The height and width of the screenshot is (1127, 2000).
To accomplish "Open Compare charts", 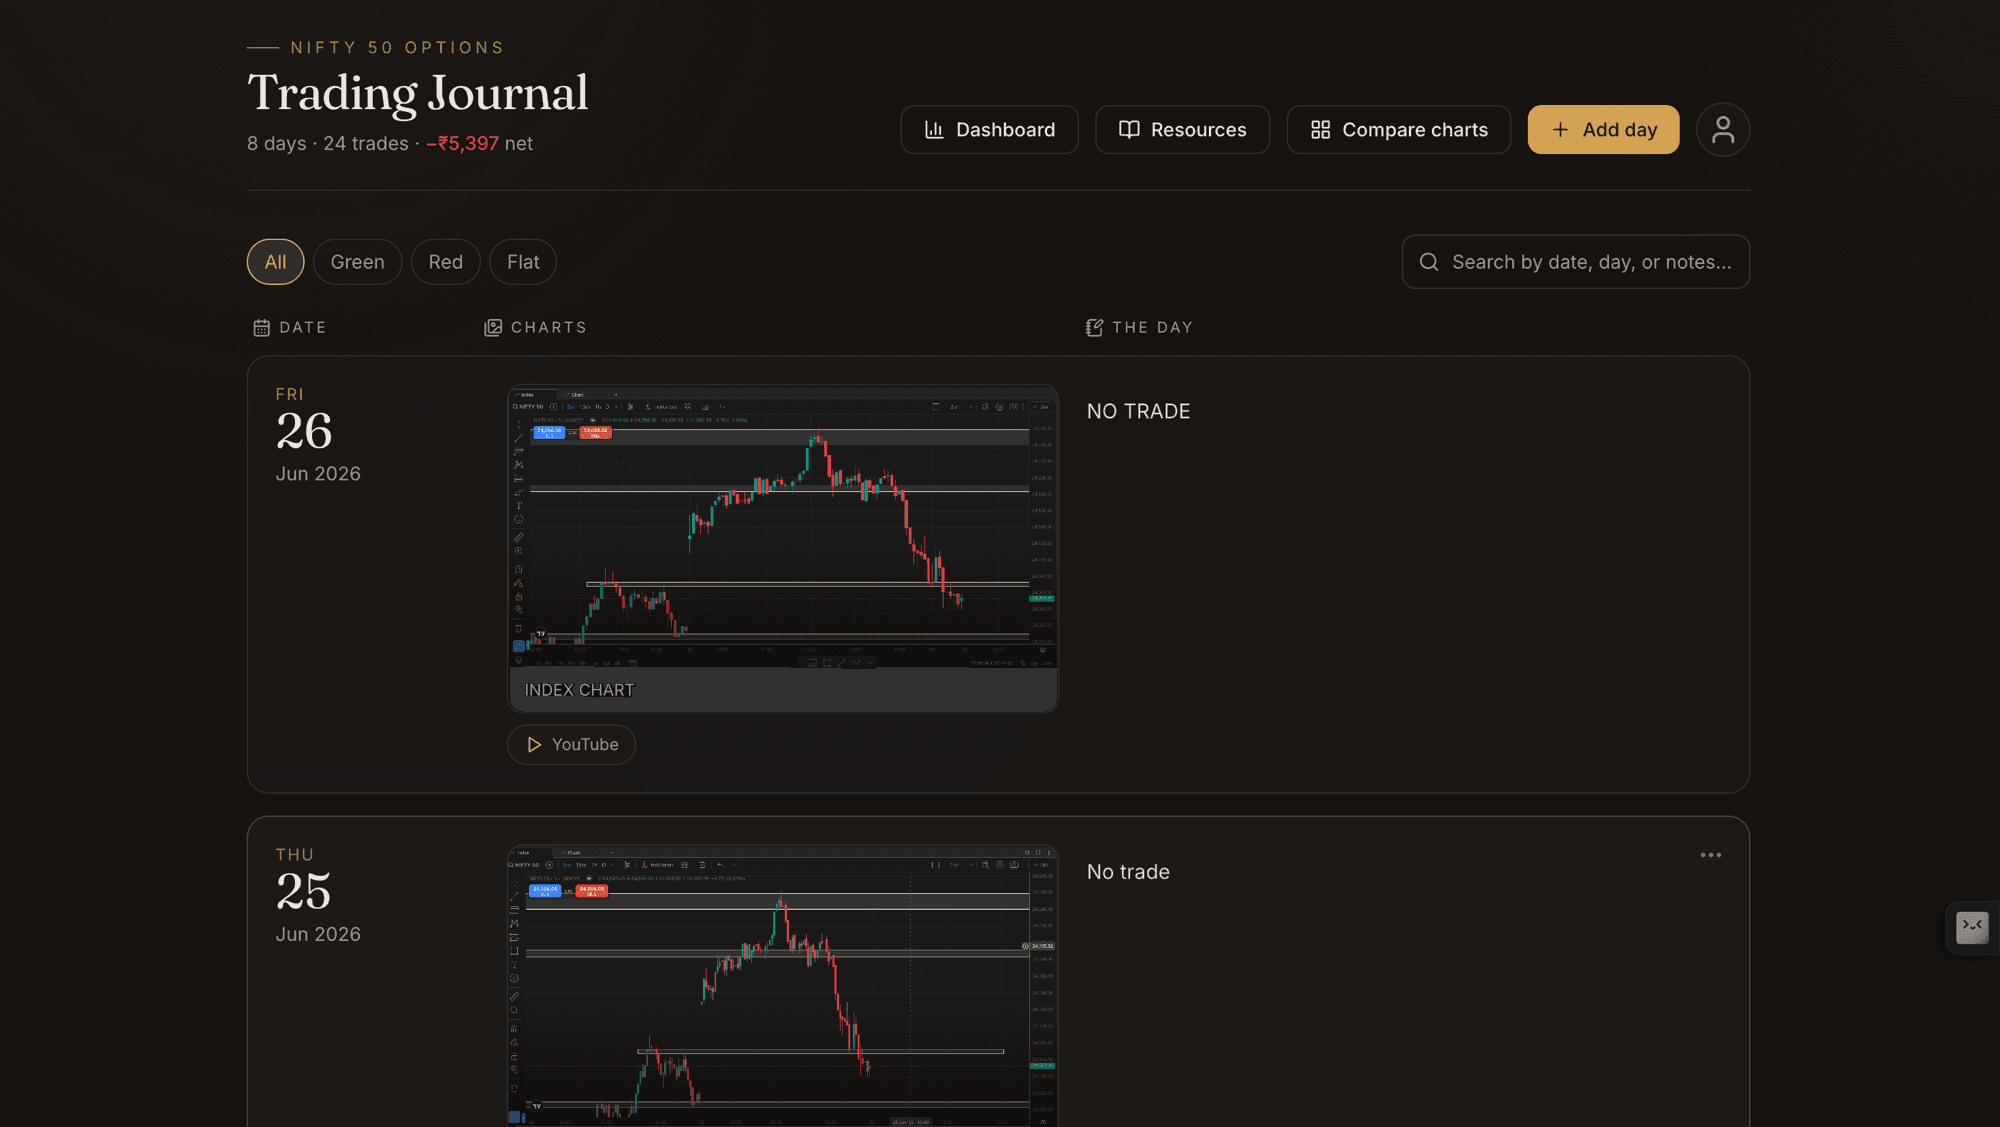I will (1398, 130).
